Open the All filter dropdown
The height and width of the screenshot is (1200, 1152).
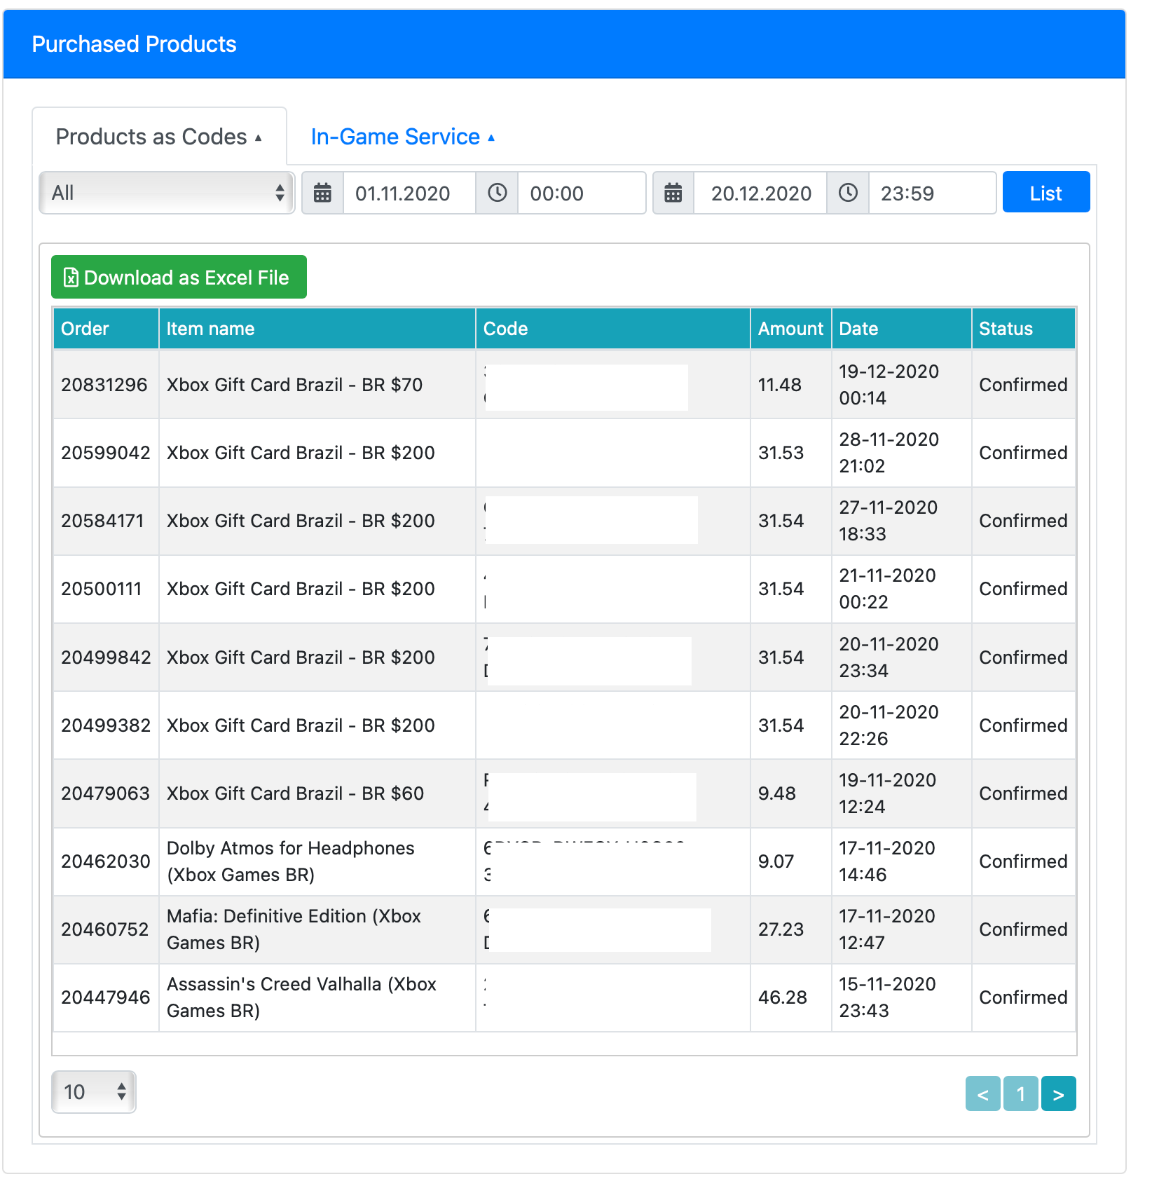(167, 193)
